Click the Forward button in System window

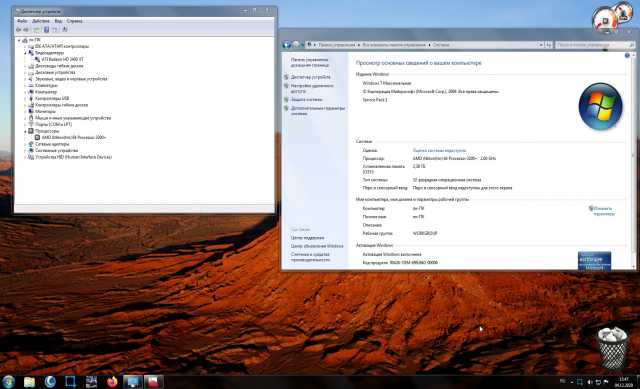tap(296, 45)
